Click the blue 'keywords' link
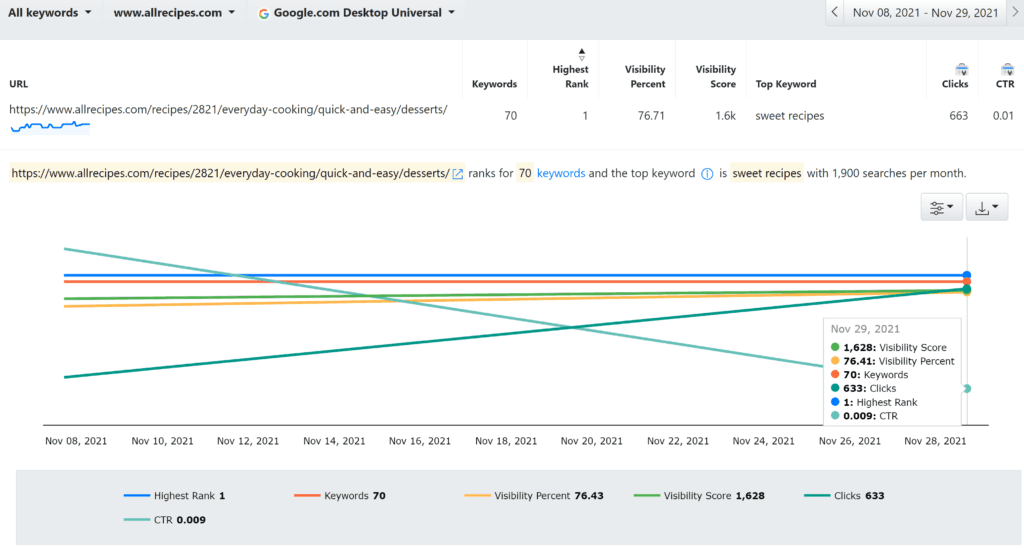The width and height of the screenshot is (1024, 549). pyautogui.click(x=561, y=173)
